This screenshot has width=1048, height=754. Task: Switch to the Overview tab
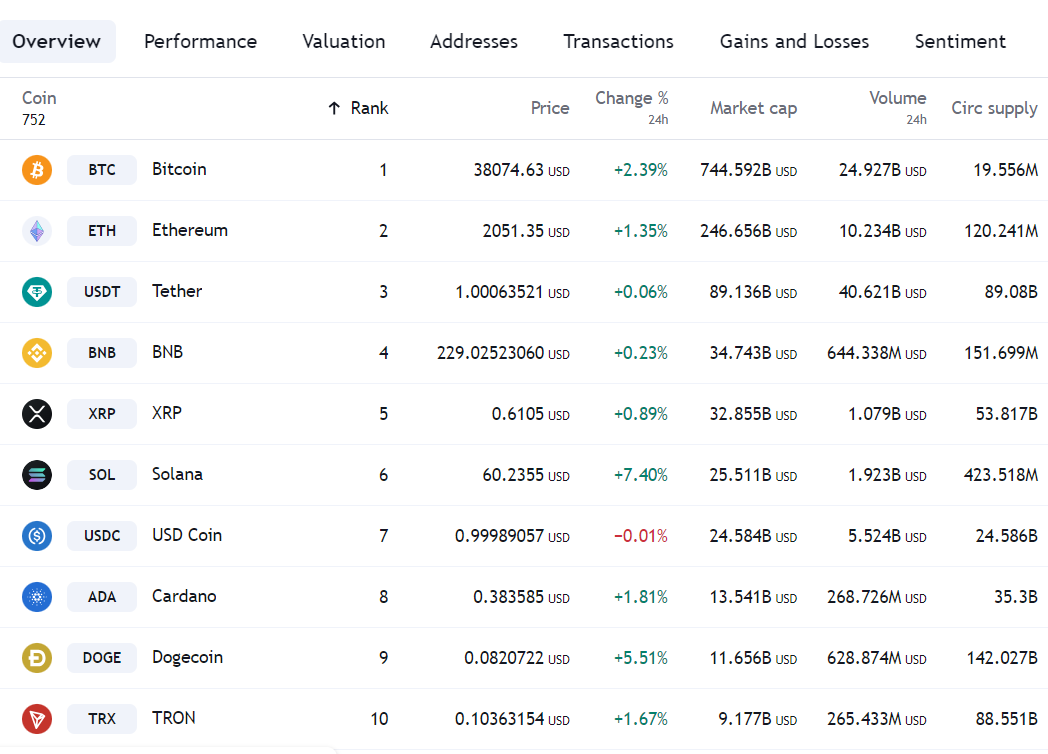[x=57, y=41]
